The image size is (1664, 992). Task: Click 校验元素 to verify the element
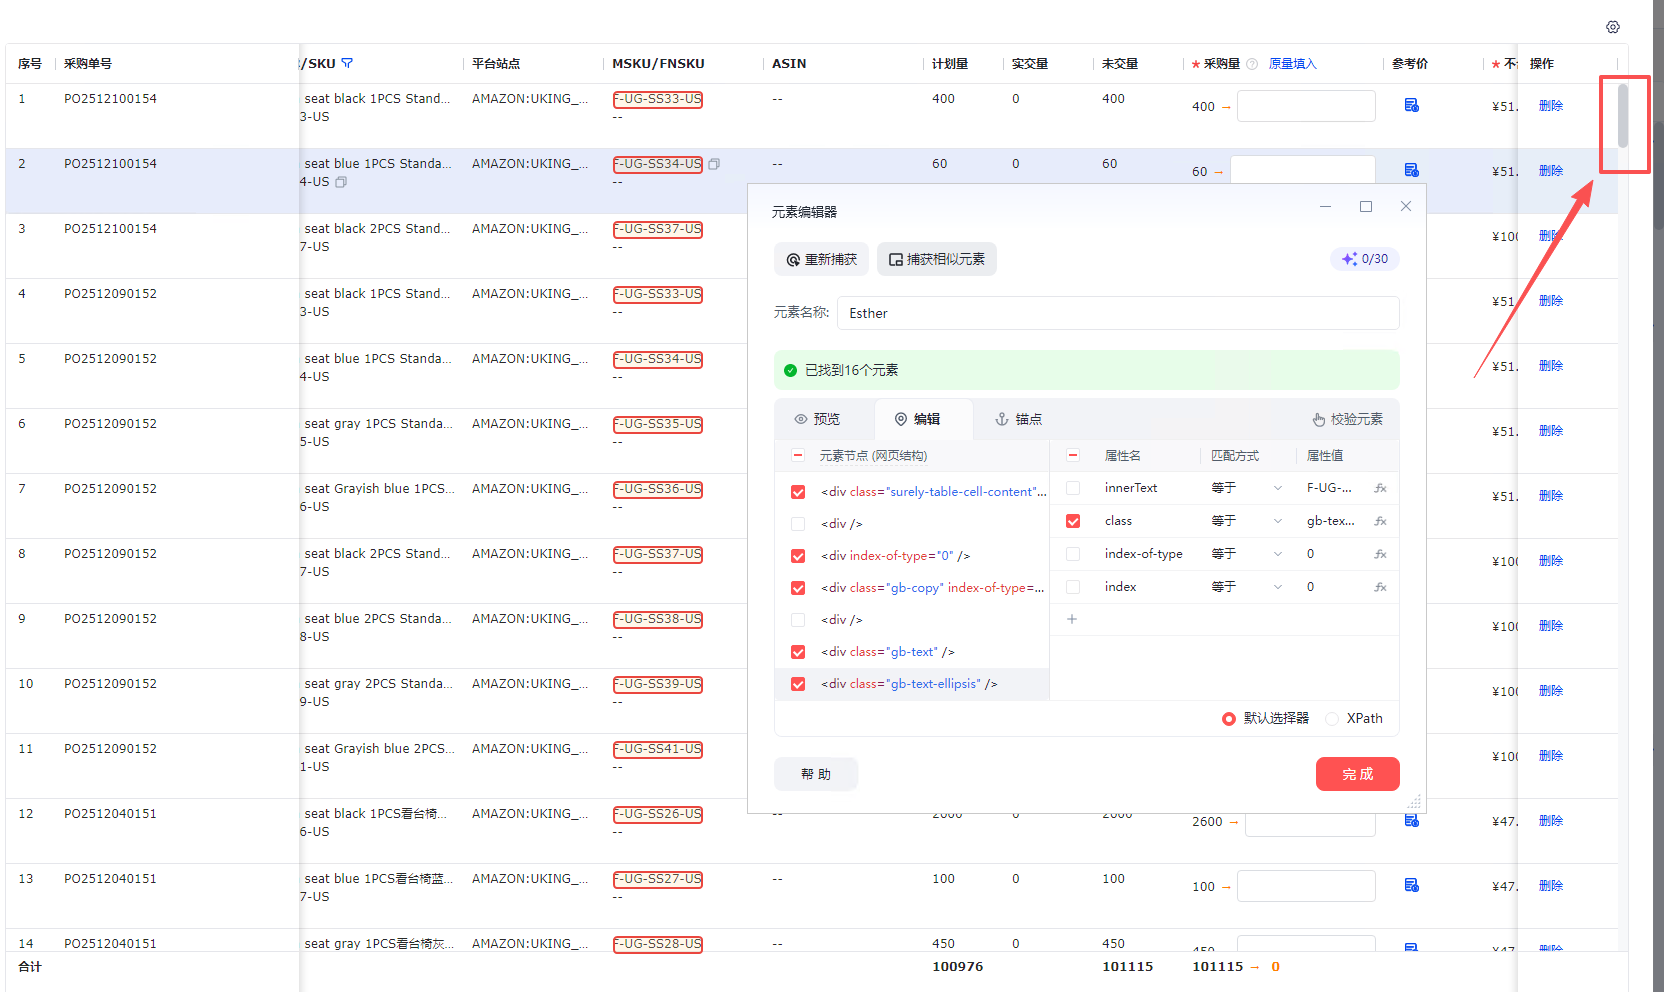click(1347, 419)
